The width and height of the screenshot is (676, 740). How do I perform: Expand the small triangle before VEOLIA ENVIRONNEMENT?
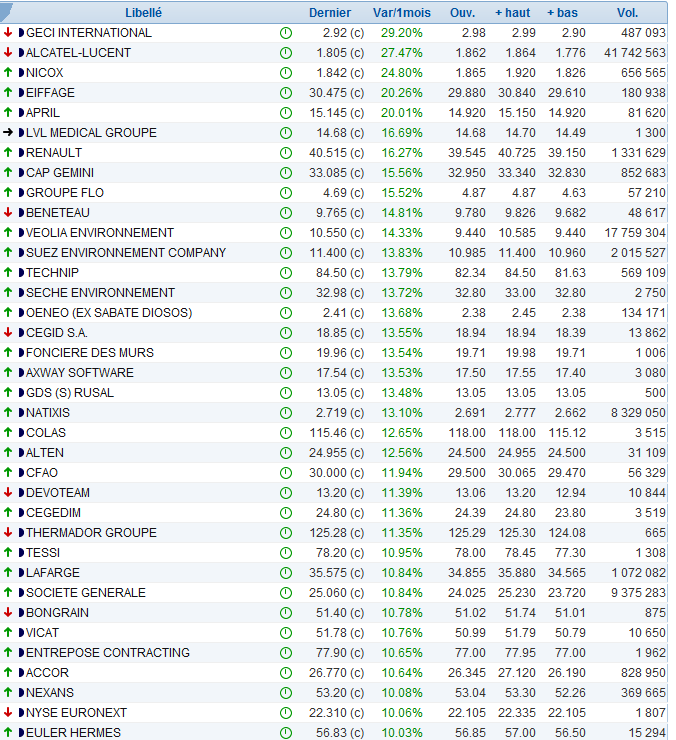[21, 233]
